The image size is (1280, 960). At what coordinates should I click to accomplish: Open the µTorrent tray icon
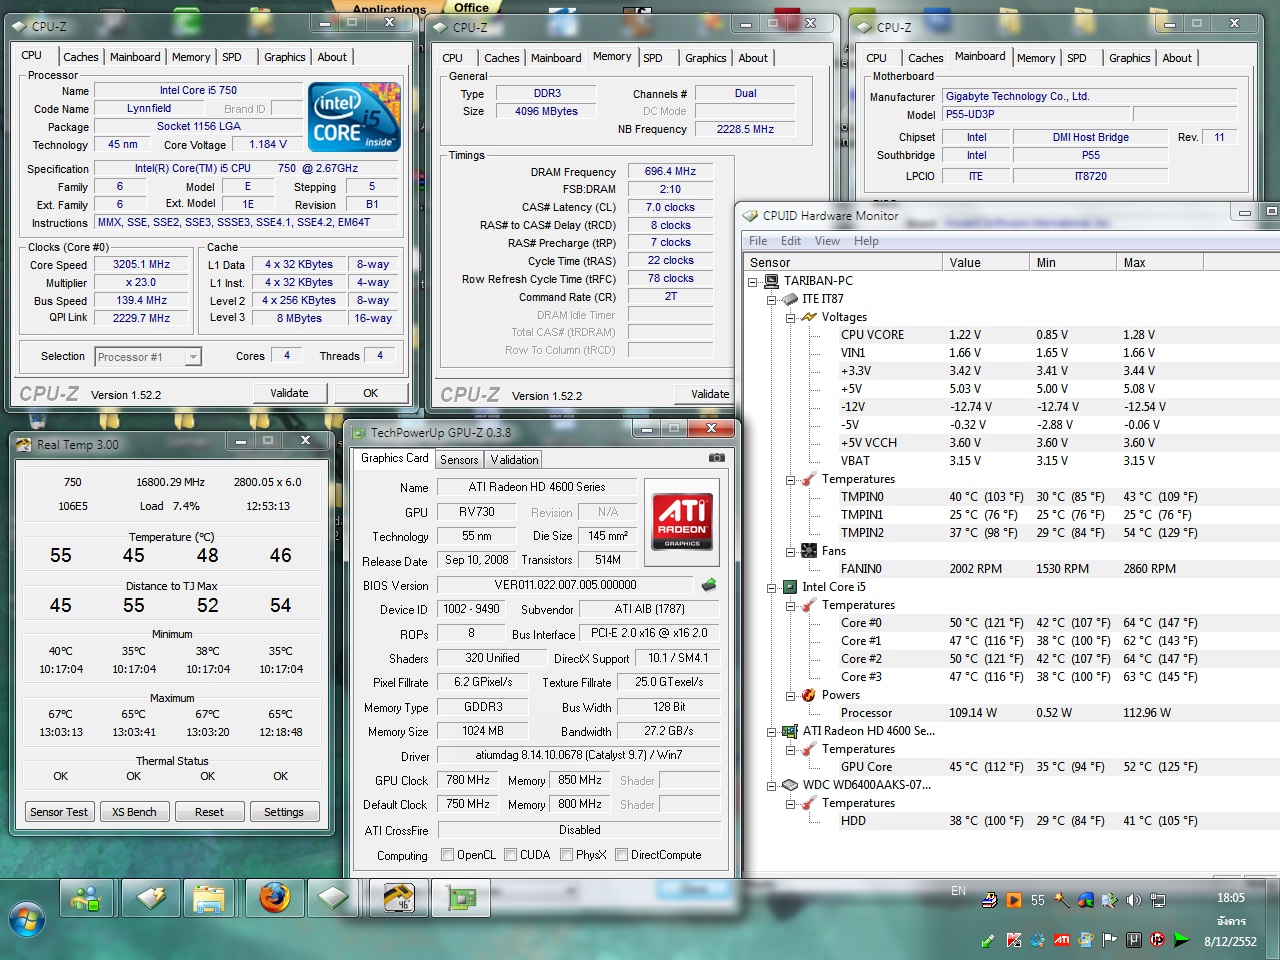[1134, 940]
